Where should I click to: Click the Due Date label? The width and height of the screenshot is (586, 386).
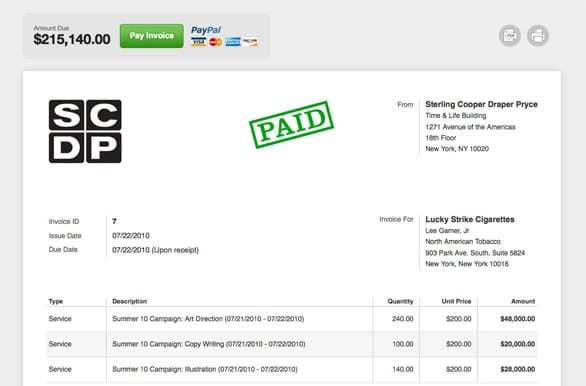pos(63,250)
